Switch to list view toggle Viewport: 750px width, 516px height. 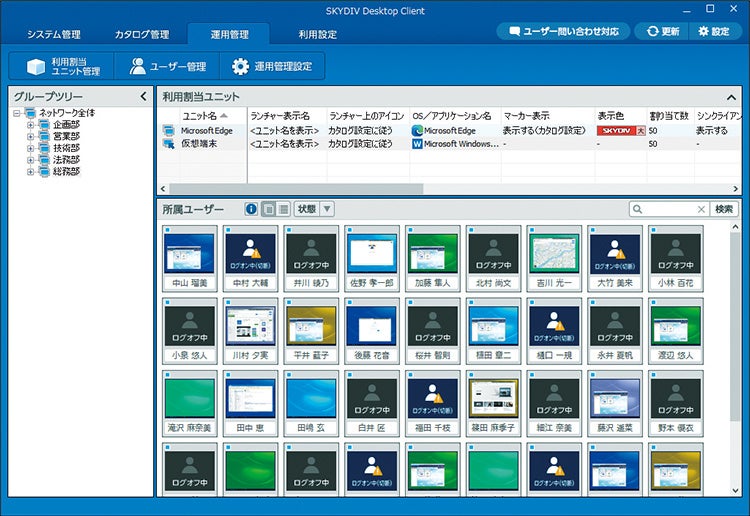pyautogui.click(x=283, y=209)
